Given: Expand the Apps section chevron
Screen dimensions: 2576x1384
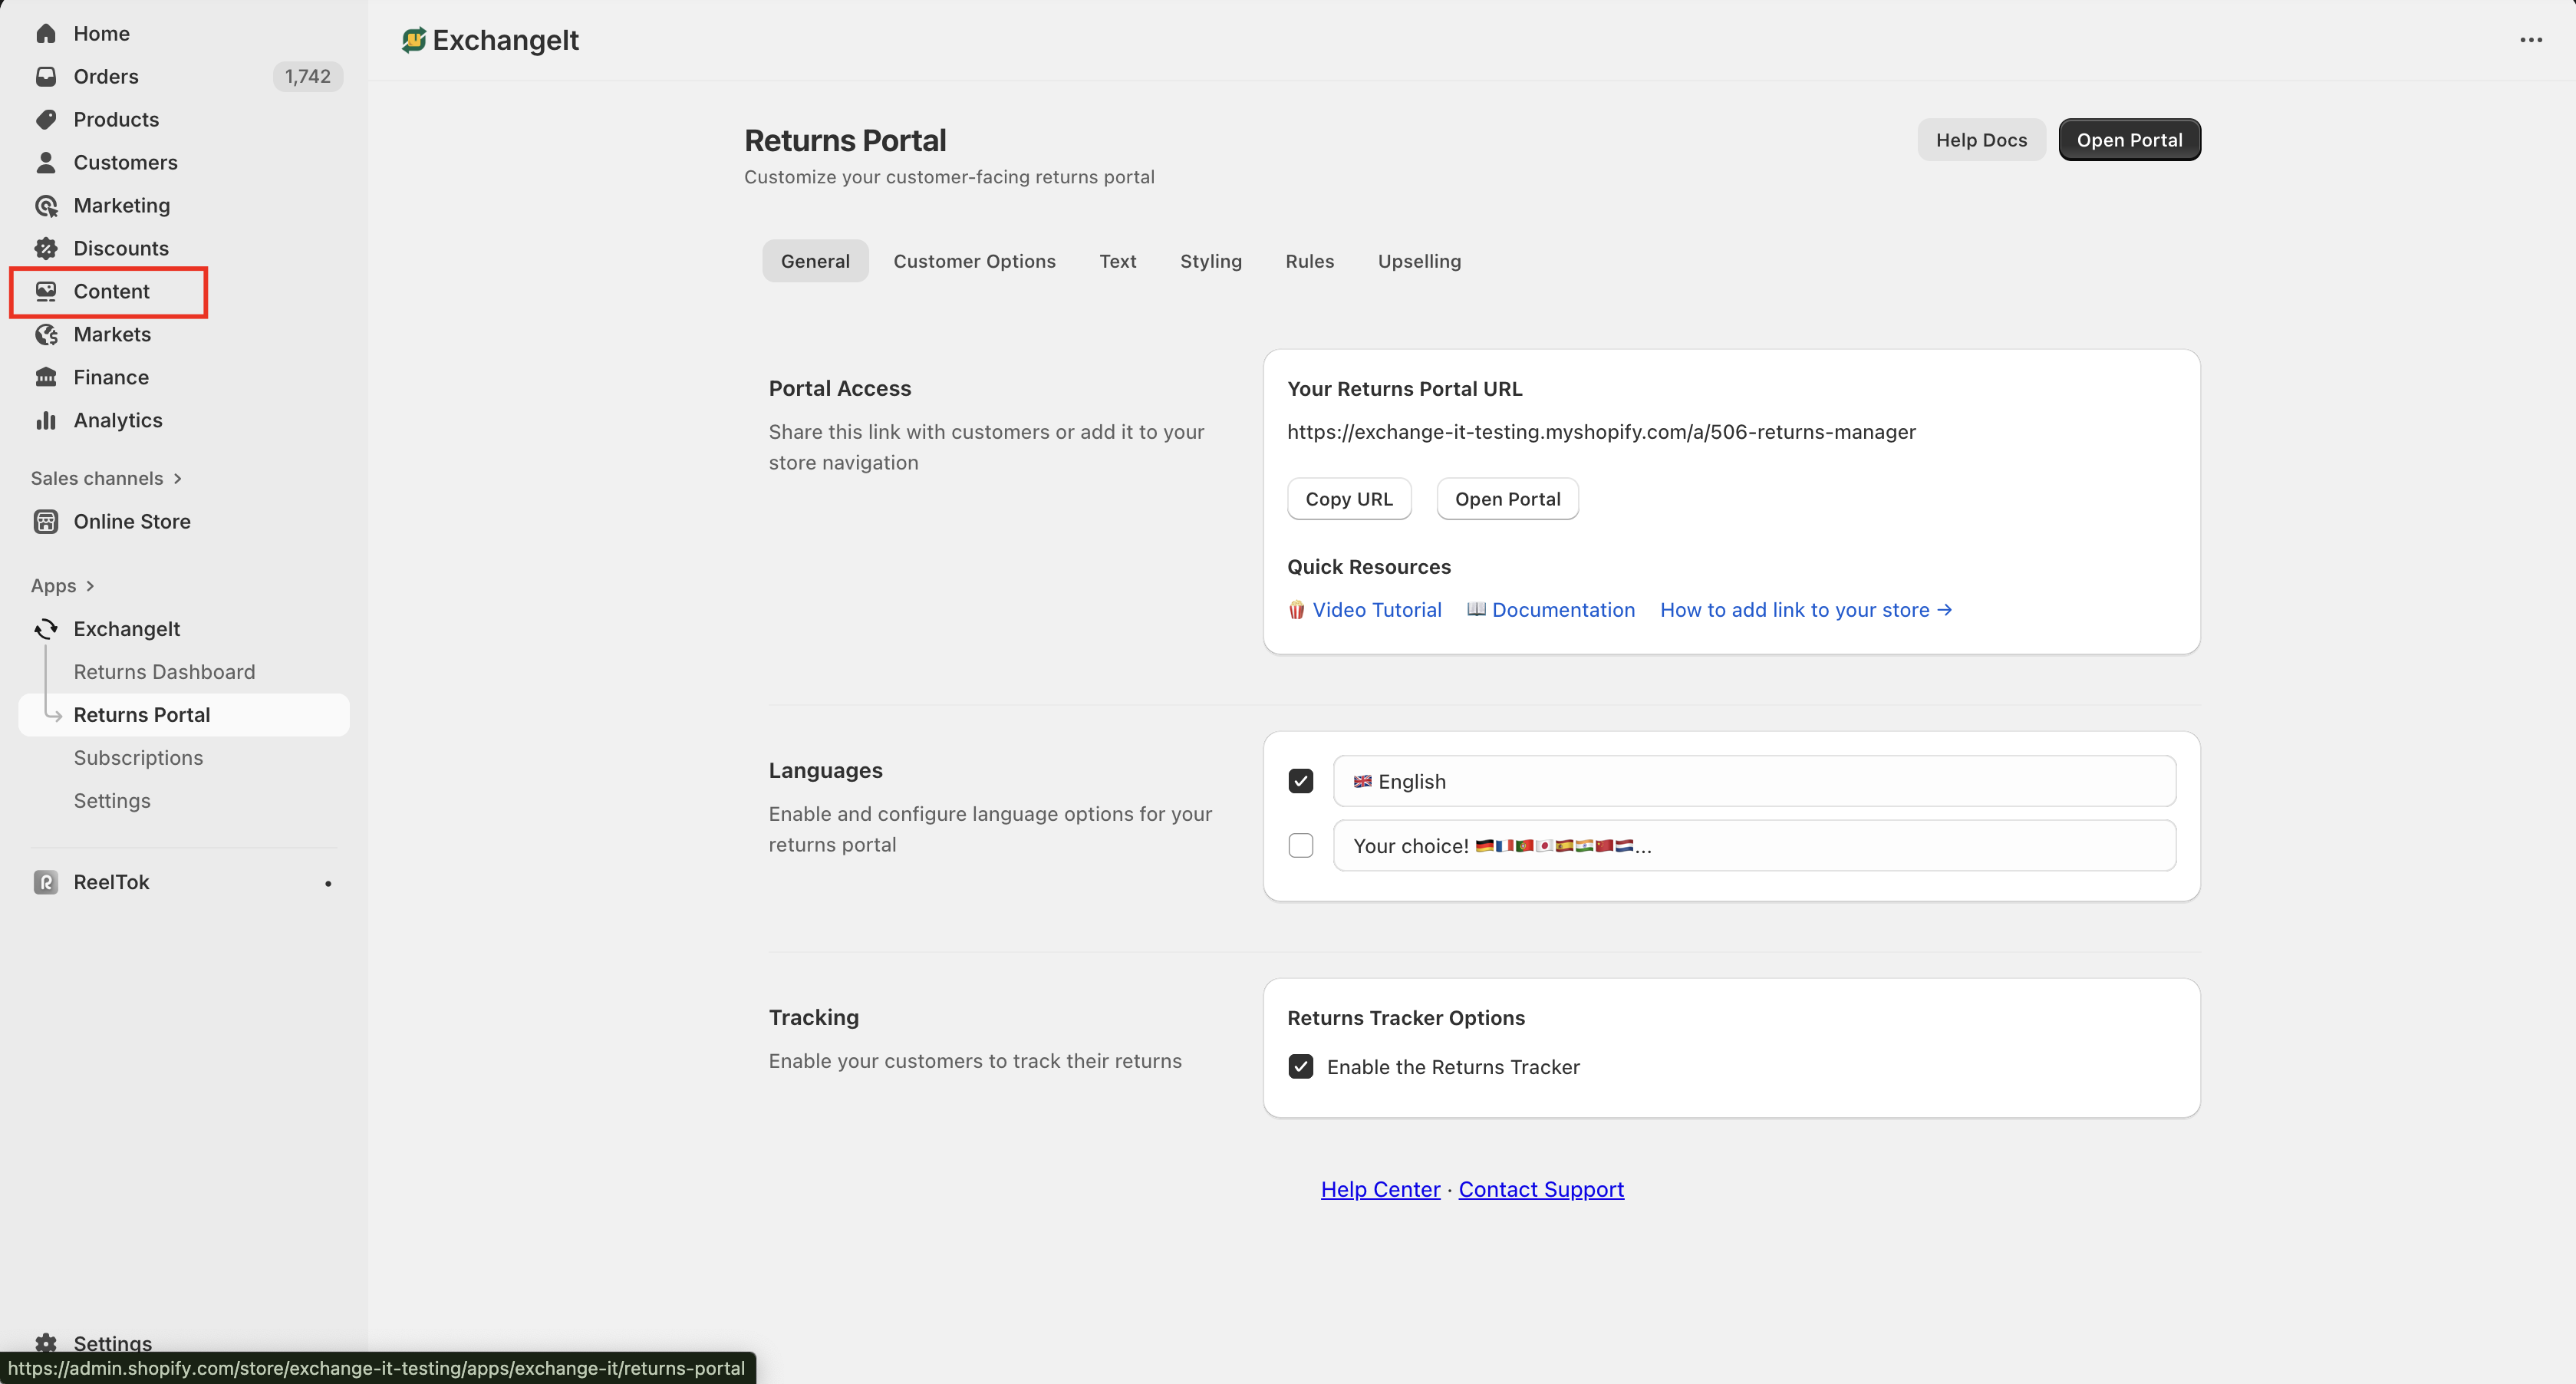Looking at the screenshot, I should tap(90, 586).
